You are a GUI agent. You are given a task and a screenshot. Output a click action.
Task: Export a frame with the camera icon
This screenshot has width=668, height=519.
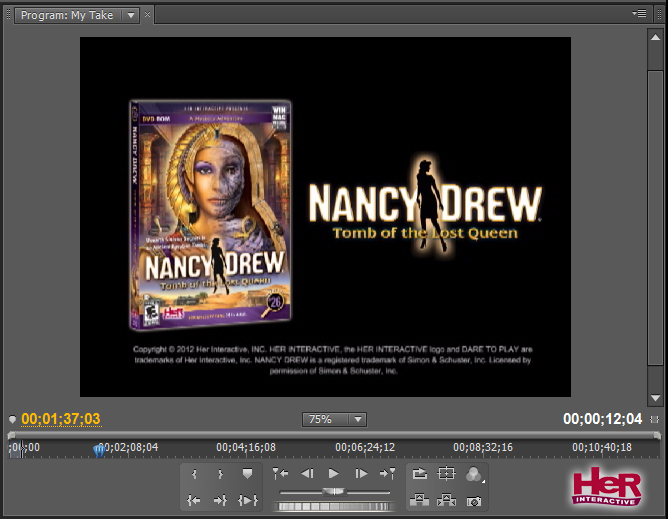click(x=474, y=501)
